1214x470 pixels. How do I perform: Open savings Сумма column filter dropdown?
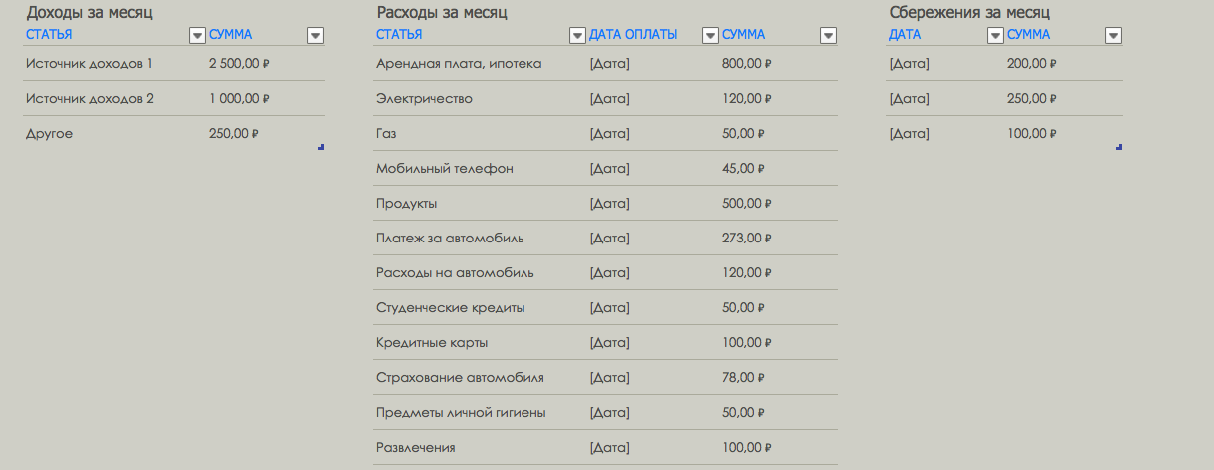click(x=1113, y=36)
